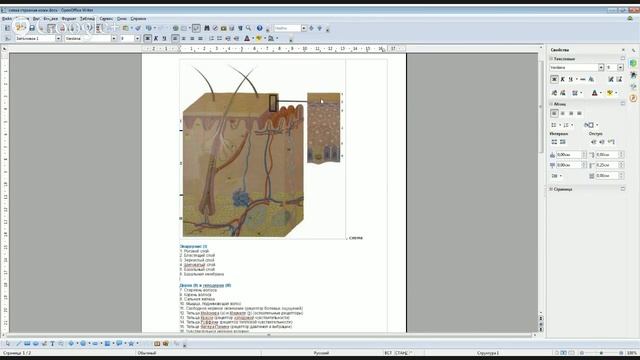Toggle centered alignment in formatting toolbar
The image size is (640, 360).
tap(184, 38)
